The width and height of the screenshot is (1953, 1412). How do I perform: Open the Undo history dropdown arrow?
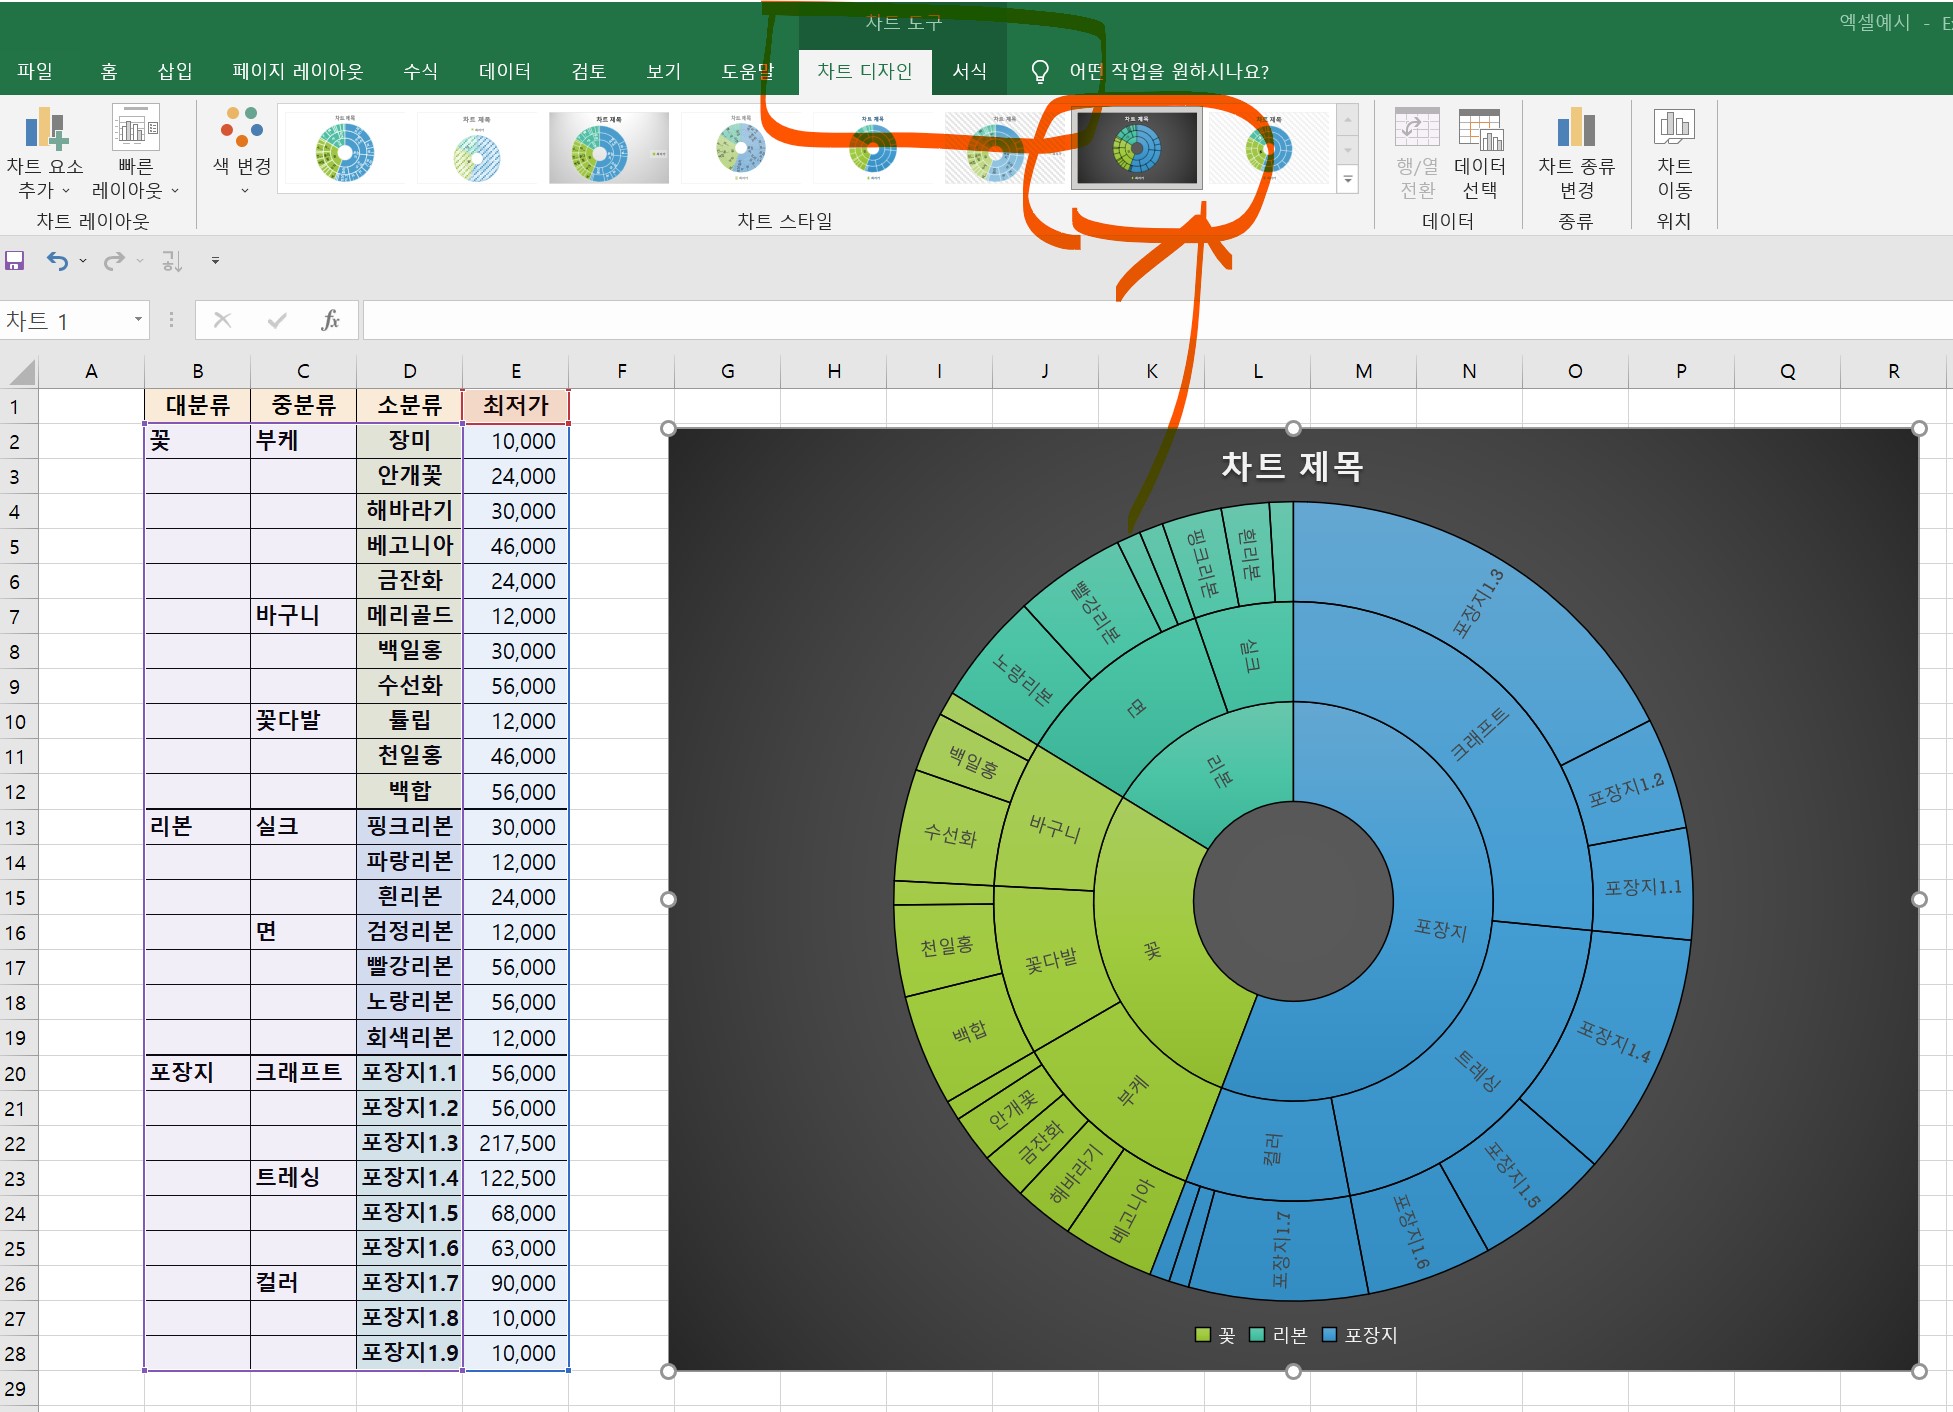click(83, 261)
